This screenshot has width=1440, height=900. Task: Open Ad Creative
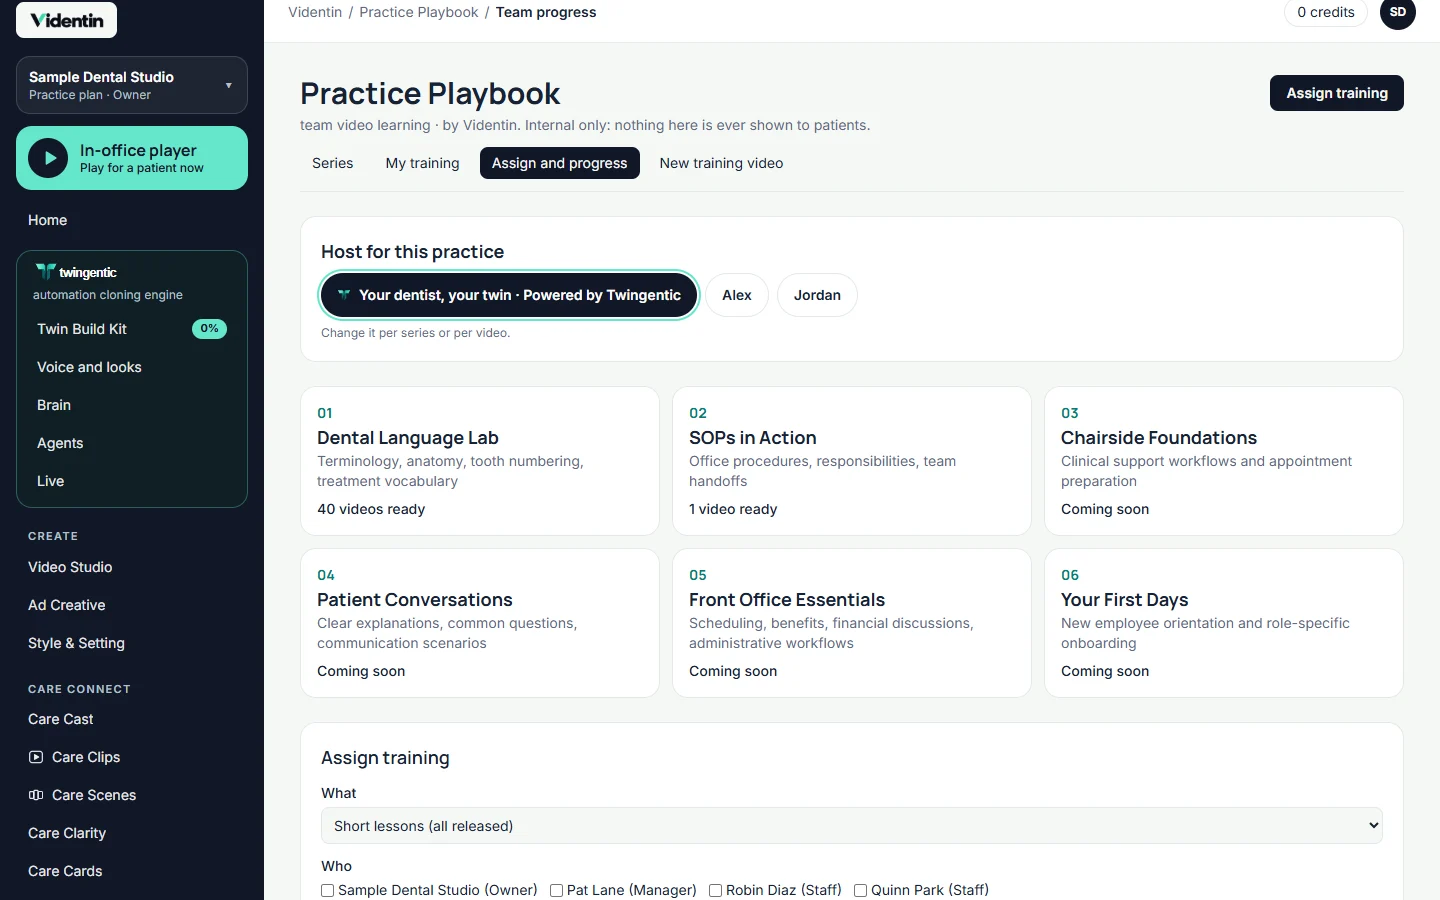click(132, 605)
